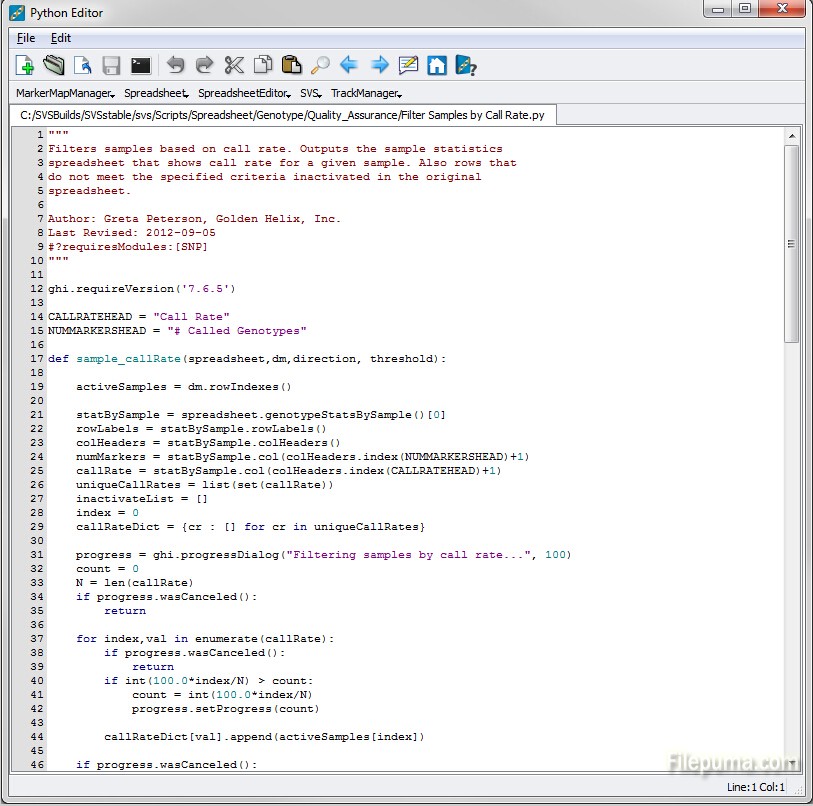Open the File menu

coord(26,38)
